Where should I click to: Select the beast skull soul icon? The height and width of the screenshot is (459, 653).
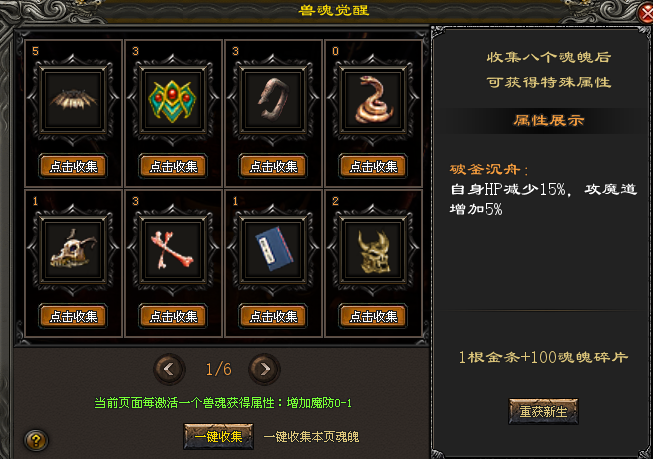tap(73, 250)
